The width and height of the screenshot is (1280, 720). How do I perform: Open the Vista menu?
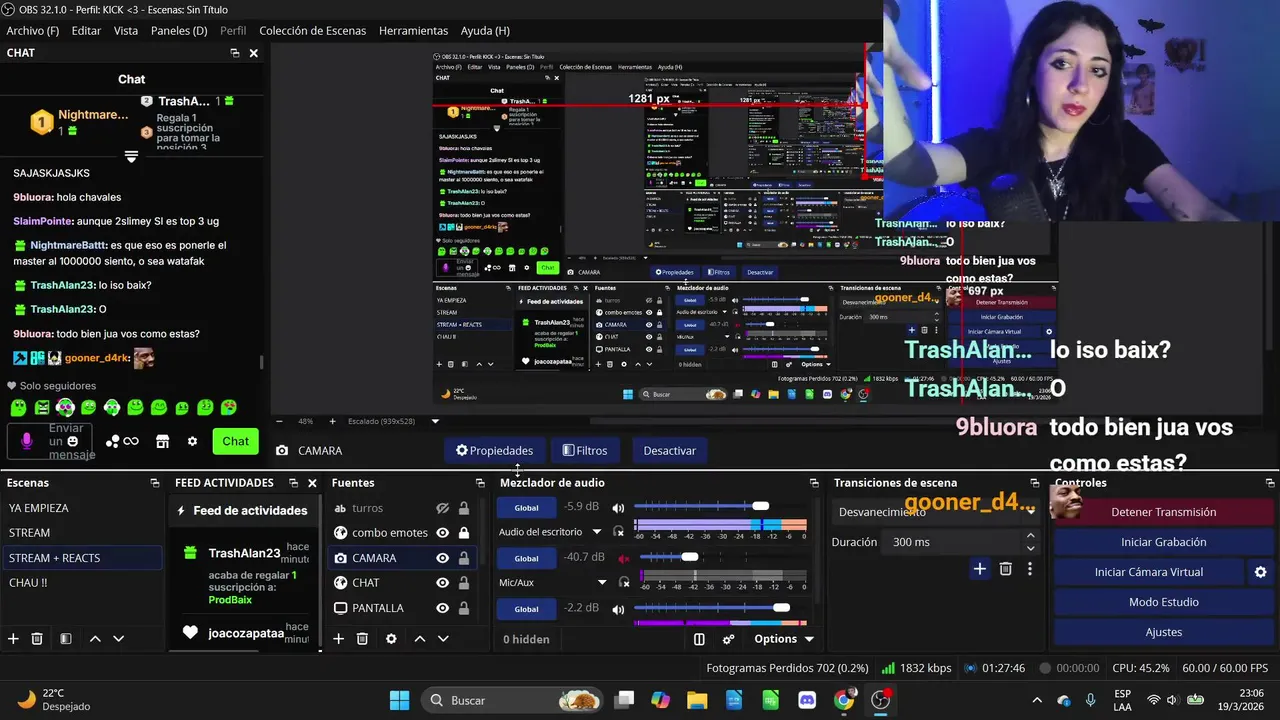(x=126, y=31)
